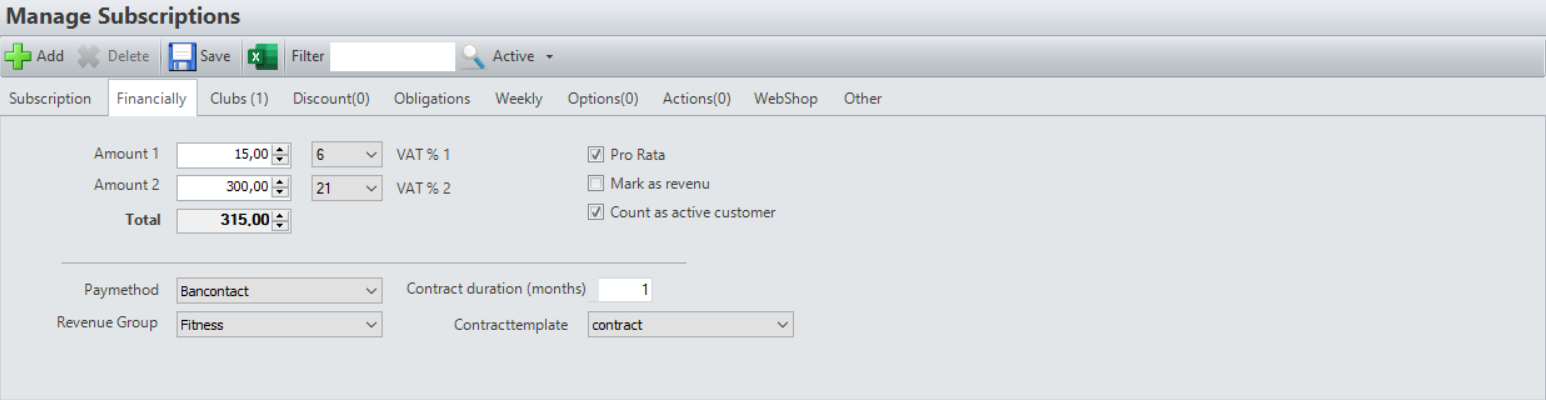
Task: Increase Total with the up spinner arrow
Action: pos(281,216)
